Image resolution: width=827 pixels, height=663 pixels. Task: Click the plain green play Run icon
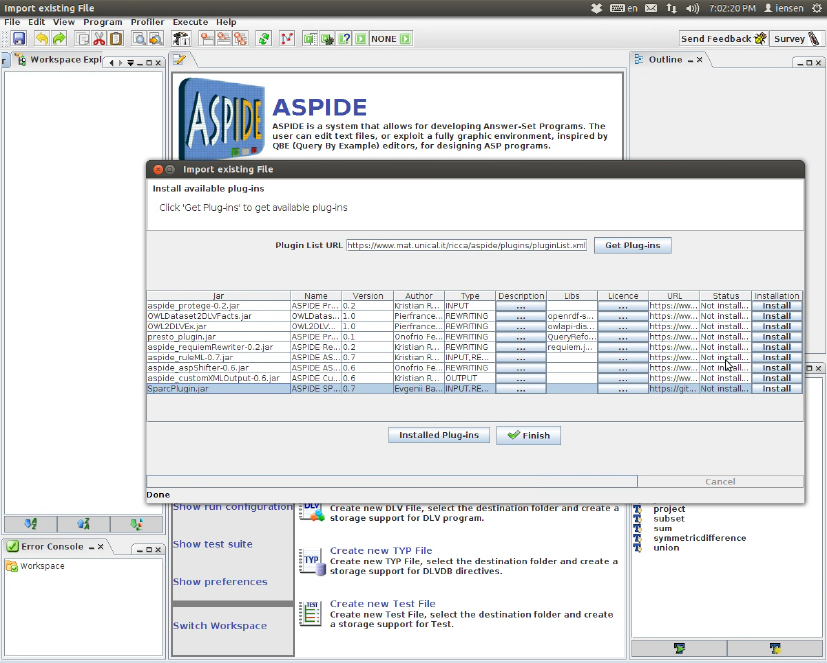361,39
